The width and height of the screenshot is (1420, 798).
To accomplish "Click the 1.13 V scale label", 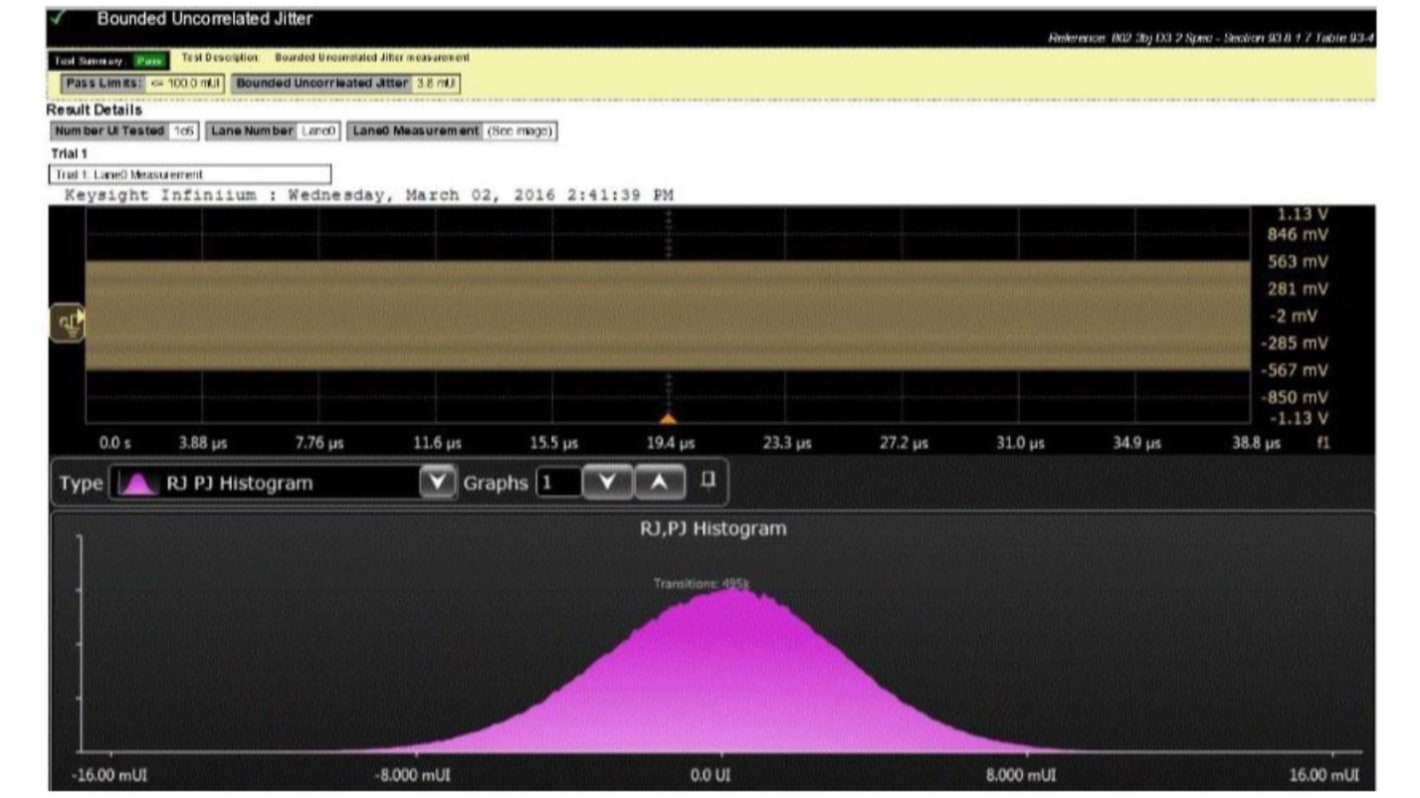I will click(x=1304, y=214).
